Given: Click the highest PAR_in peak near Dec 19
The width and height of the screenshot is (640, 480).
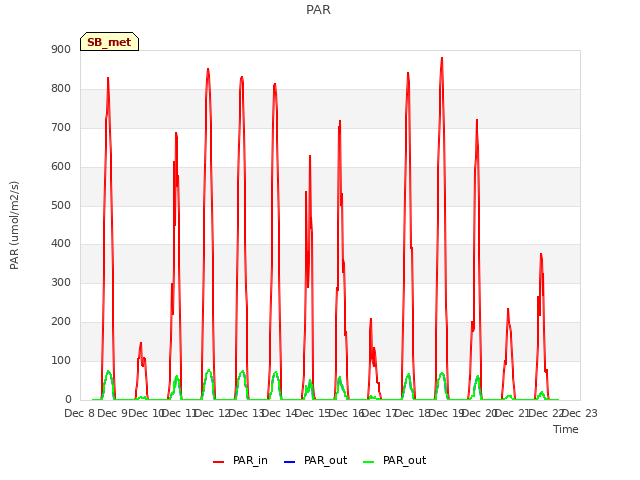Looking at the screenshot, I should 442,58.
